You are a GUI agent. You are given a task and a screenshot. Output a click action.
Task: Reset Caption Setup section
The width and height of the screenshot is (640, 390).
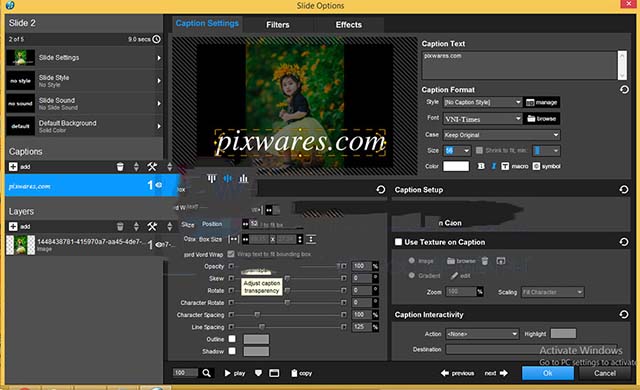(x=624, y=189)
